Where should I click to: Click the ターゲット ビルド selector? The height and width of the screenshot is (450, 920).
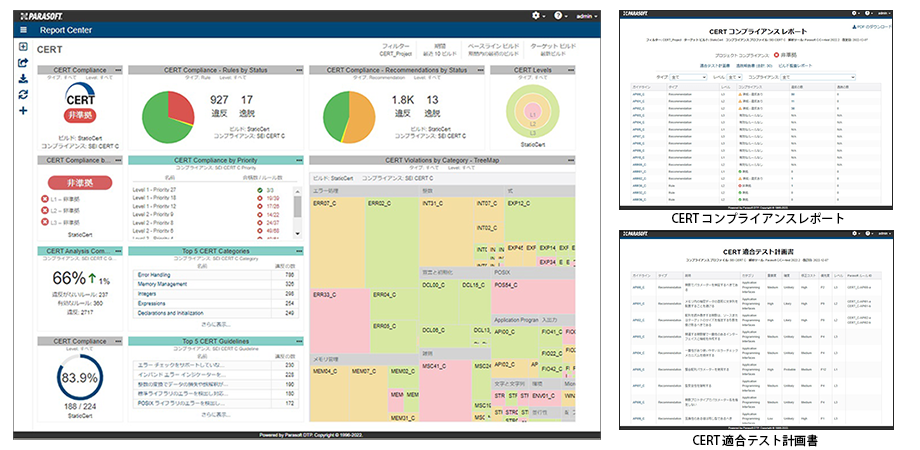[x=553, y=49]
